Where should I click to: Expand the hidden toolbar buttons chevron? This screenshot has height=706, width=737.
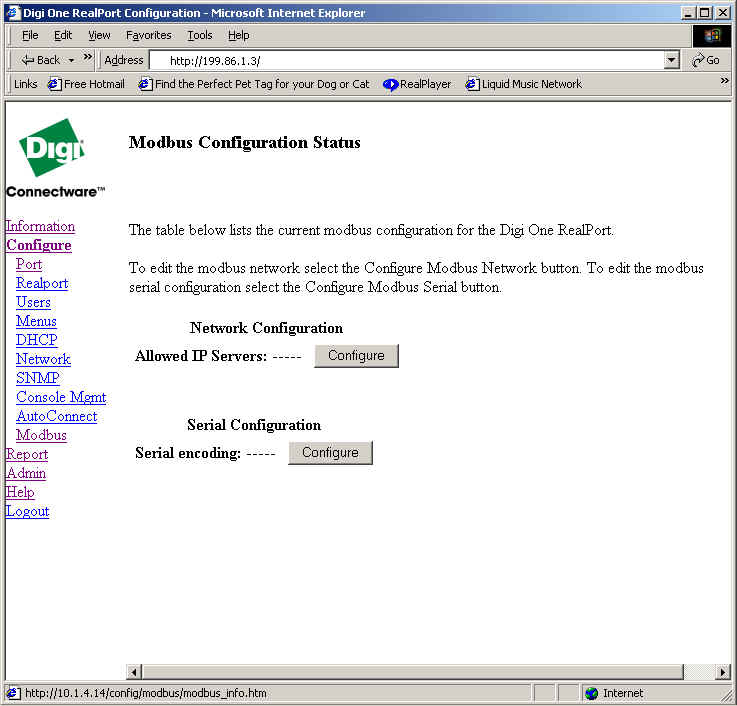(88, 58)
